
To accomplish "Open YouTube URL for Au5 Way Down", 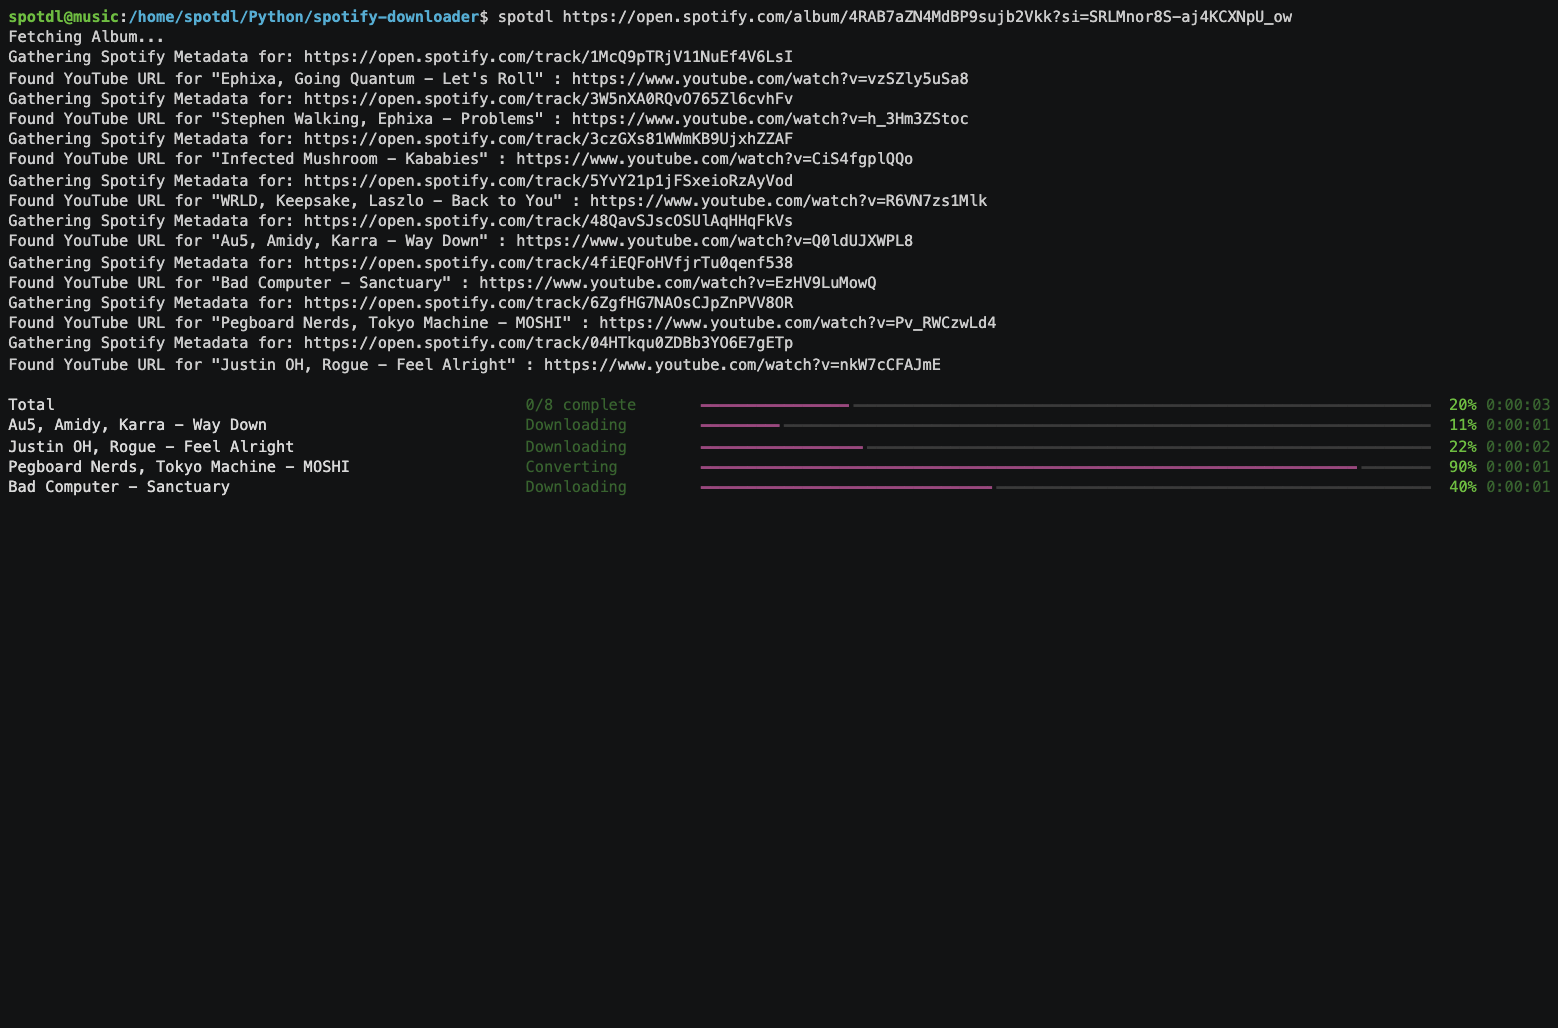I will pos(714,241).
